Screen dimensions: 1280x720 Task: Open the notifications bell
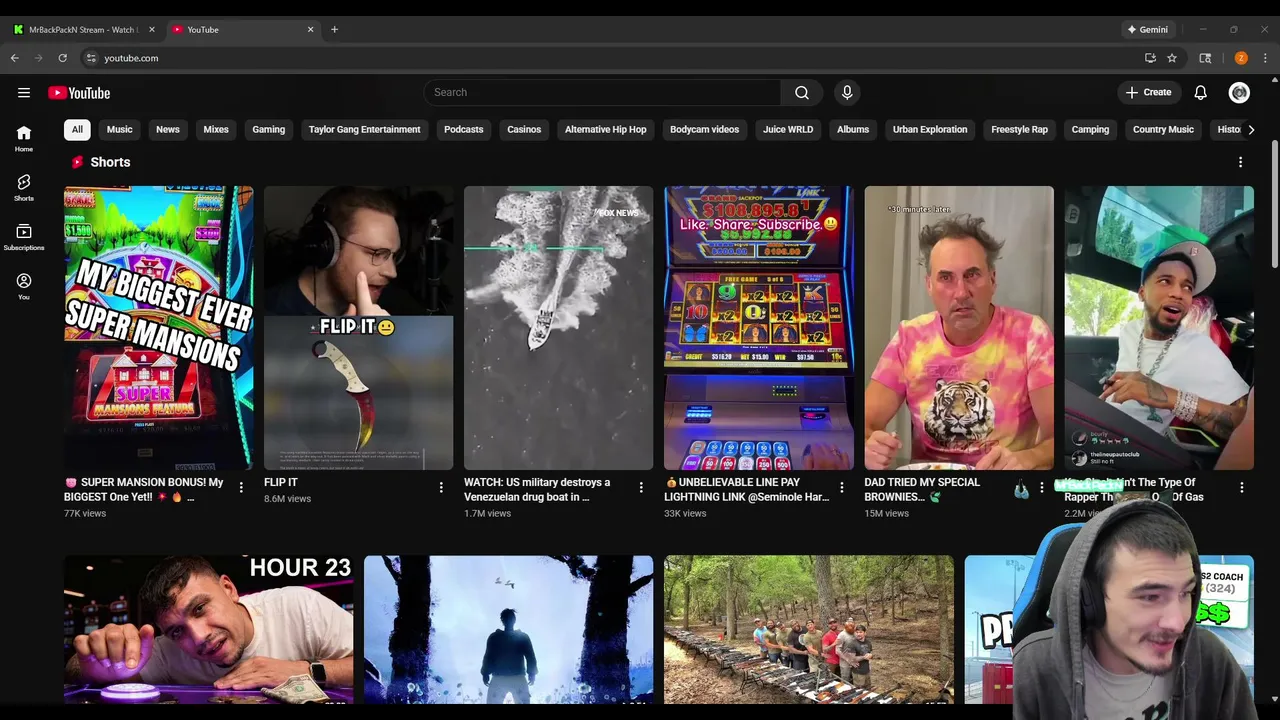tap(1200, 92)
